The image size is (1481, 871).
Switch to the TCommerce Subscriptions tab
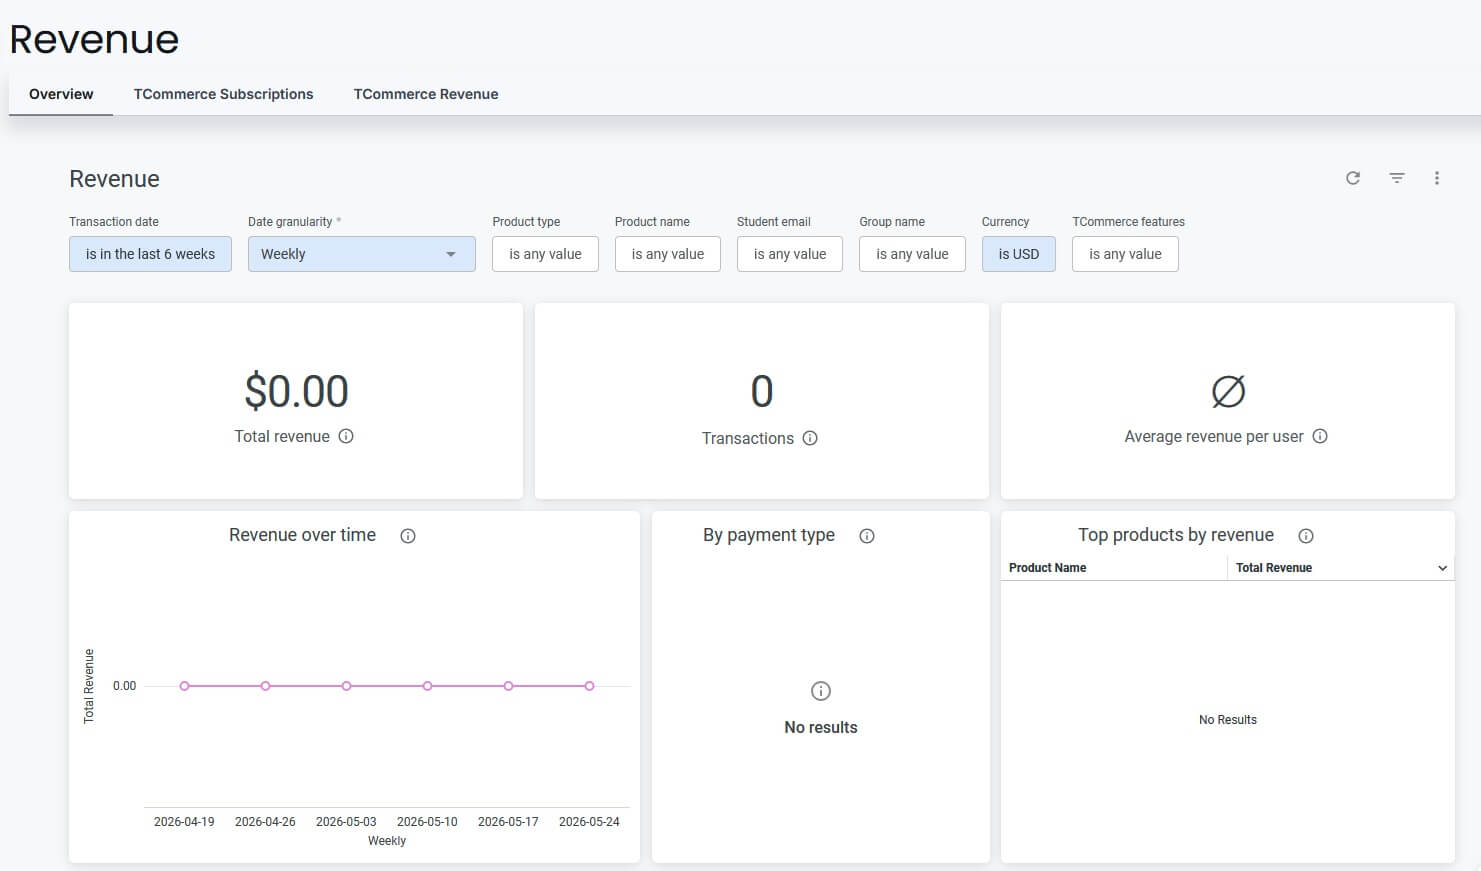tap(223, 94)
